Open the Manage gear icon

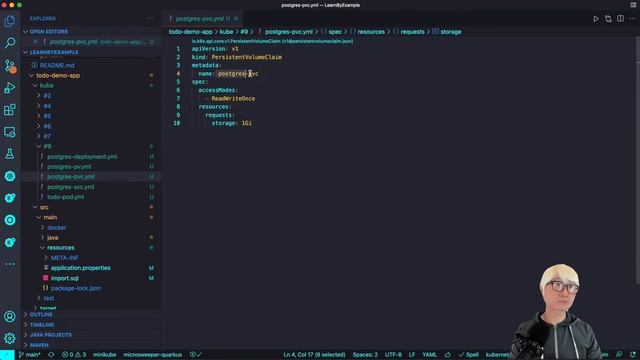pos(10,338)
